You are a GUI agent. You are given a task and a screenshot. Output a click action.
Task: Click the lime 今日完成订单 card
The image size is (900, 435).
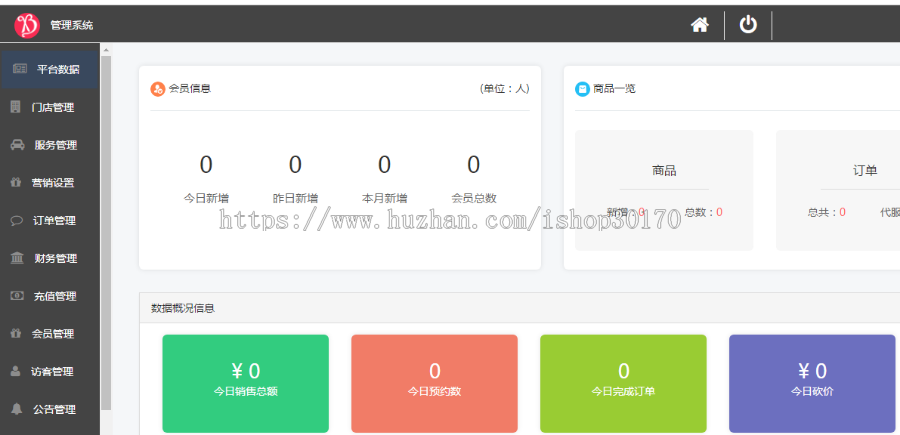click(623, 383)
